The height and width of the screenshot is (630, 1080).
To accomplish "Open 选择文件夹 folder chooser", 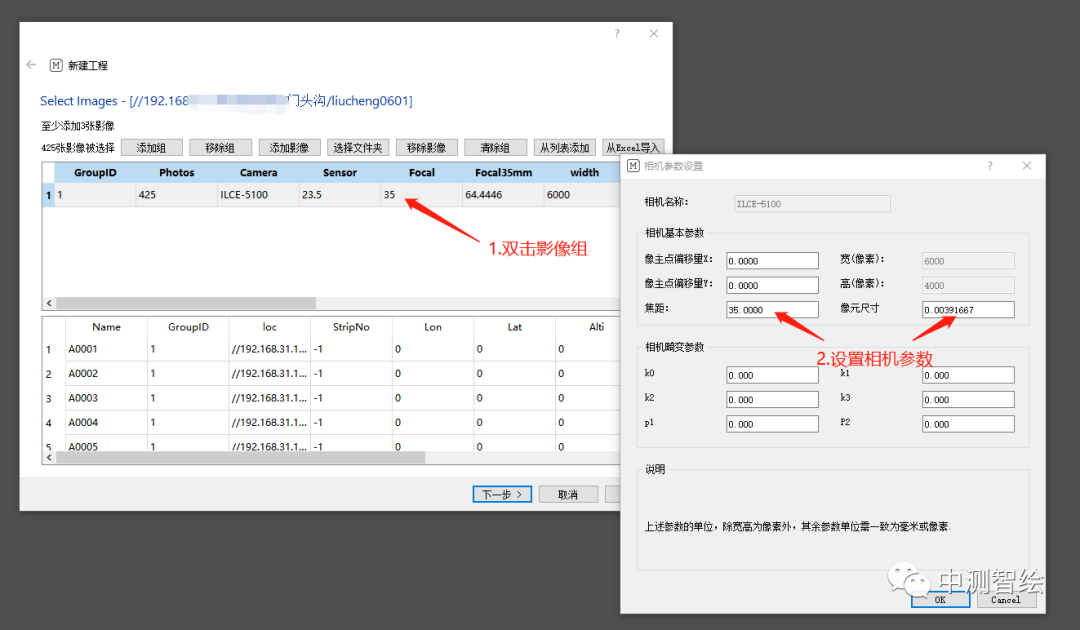I will click(358, 148).
